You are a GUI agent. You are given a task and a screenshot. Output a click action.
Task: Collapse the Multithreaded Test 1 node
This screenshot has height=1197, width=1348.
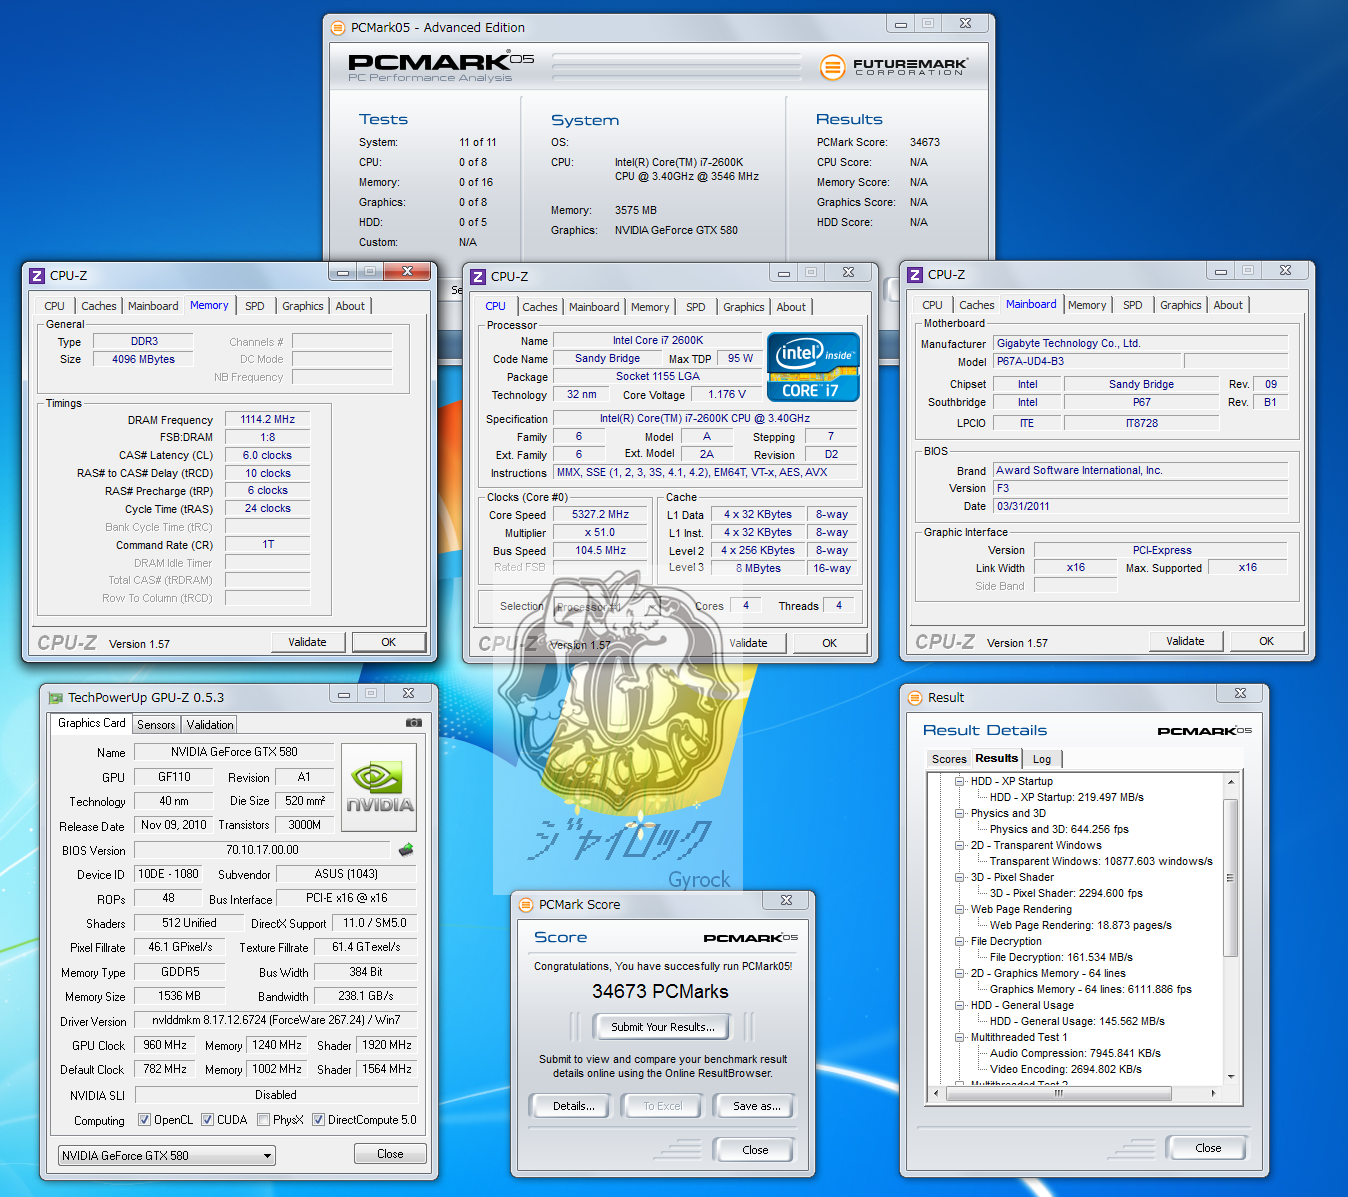pos(959,1037)
